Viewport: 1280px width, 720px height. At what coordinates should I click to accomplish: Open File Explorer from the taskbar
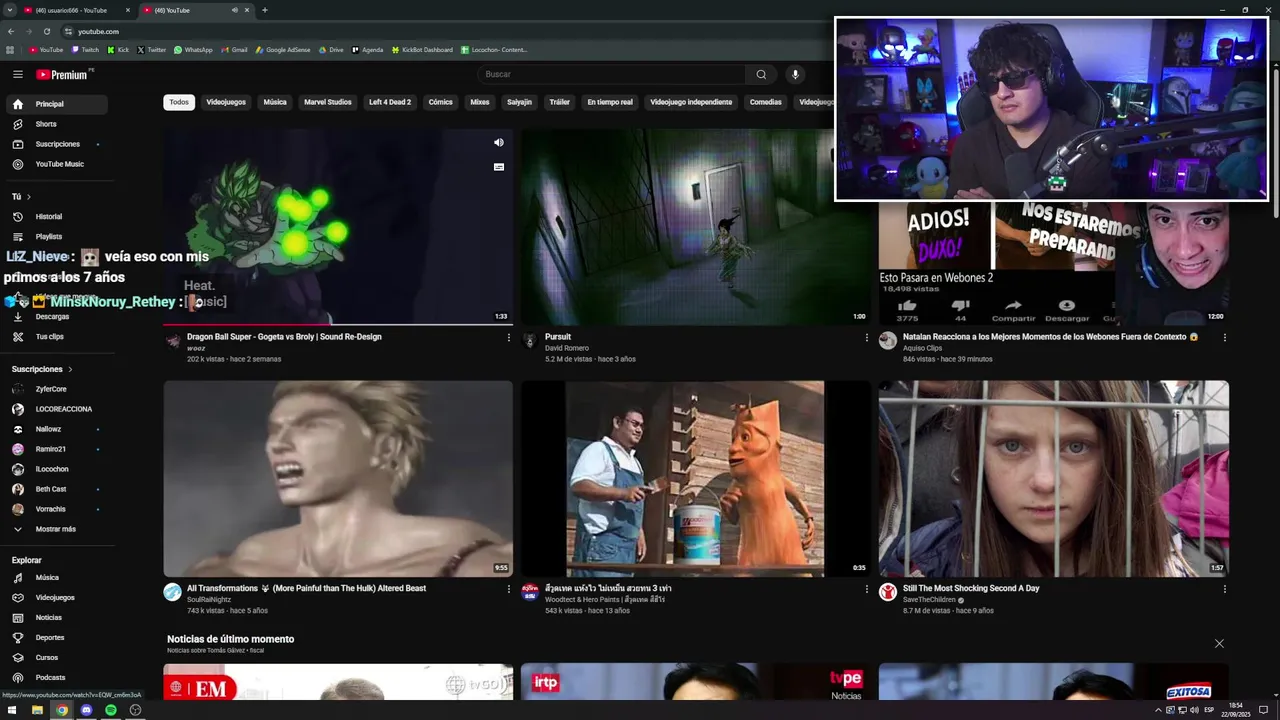[37, 710]
